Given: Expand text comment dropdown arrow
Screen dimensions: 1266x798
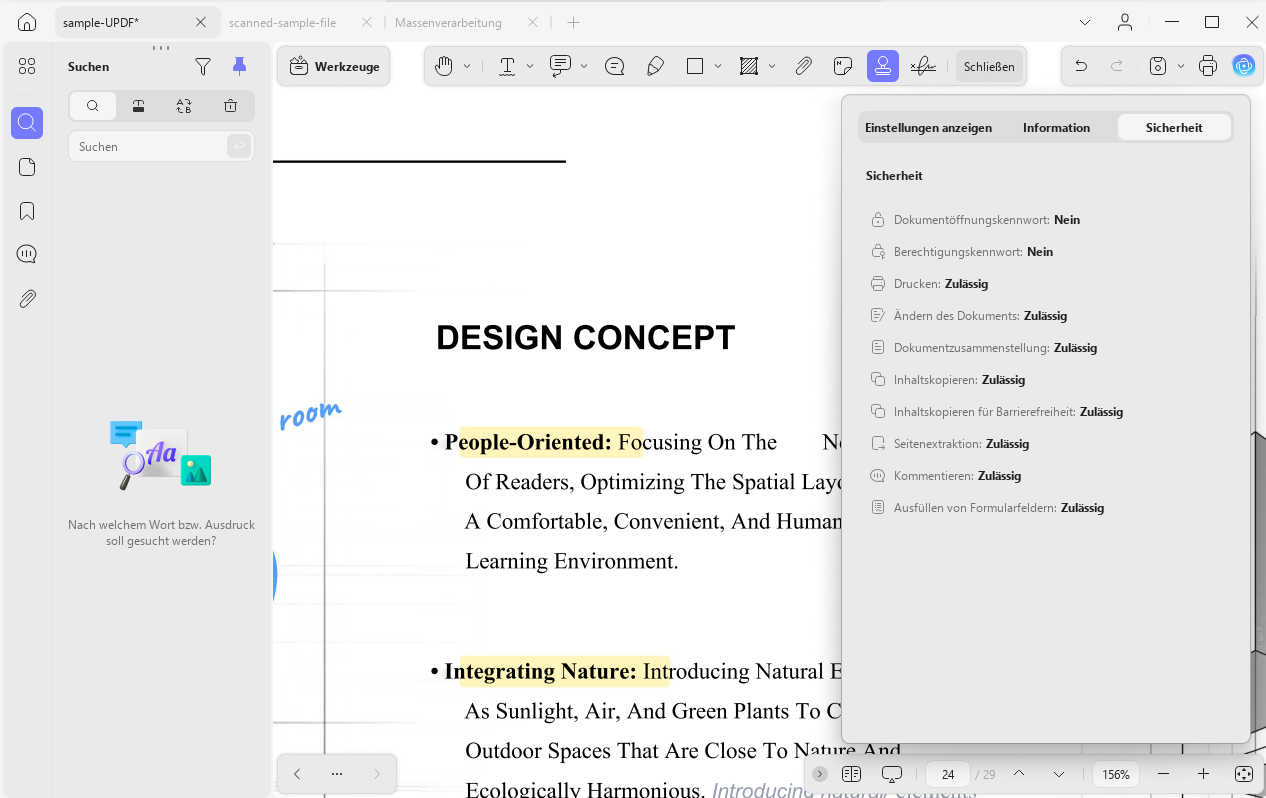Looking at the screenshot, I should [x=584, y=66].
